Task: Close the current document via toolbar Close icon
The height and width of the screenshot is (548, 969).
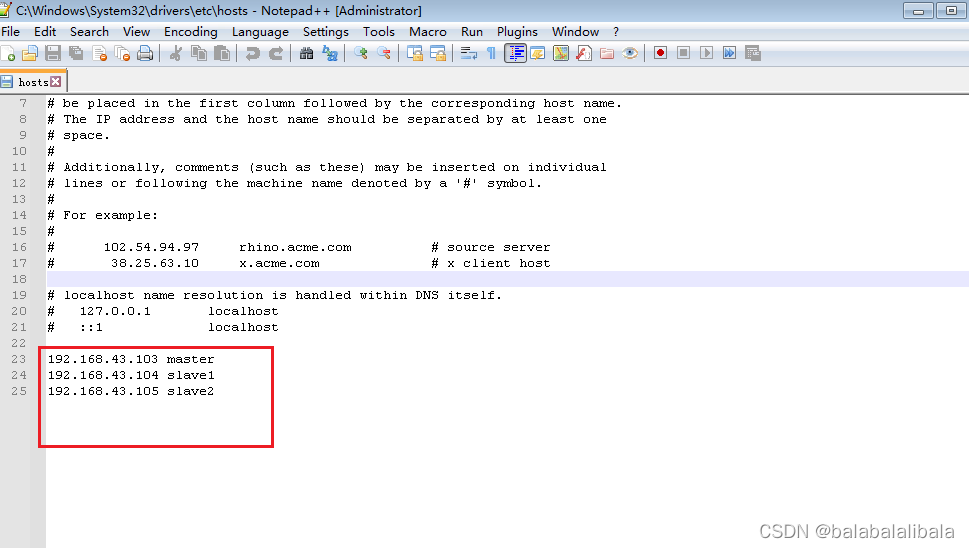Action: pos(99,54)
